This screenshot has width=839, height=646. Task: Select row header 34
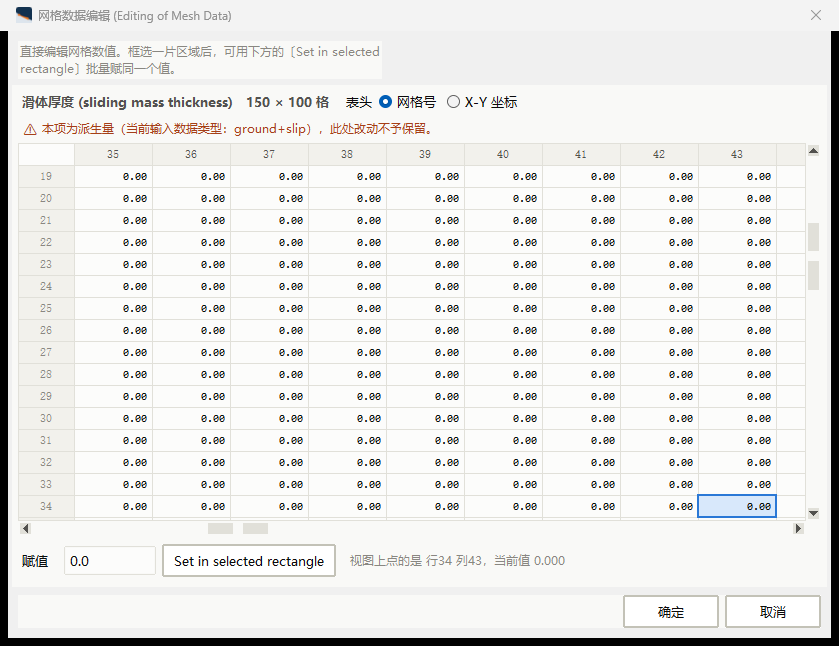point(46,506)
